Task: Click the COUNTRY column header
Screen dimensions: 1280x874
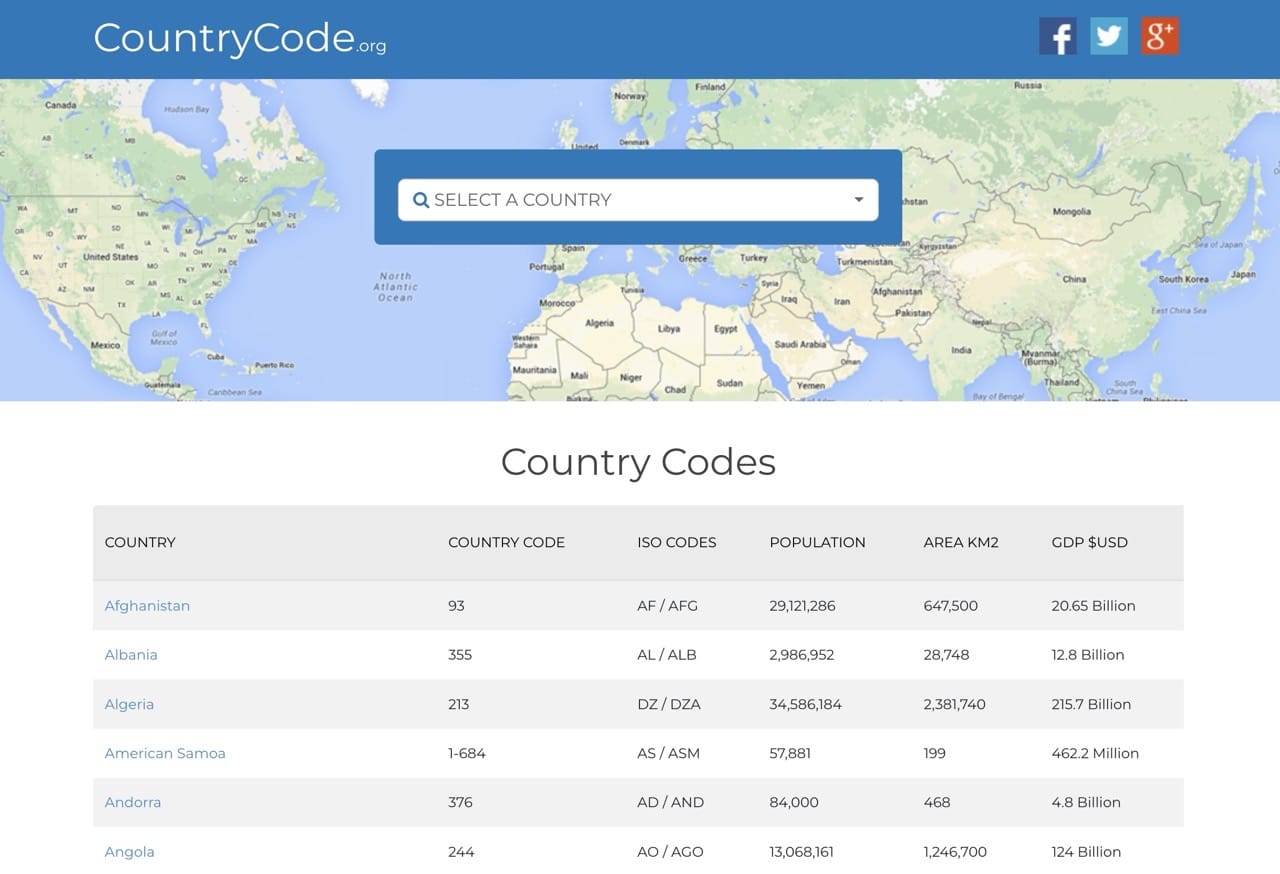Action: (140, 542)
